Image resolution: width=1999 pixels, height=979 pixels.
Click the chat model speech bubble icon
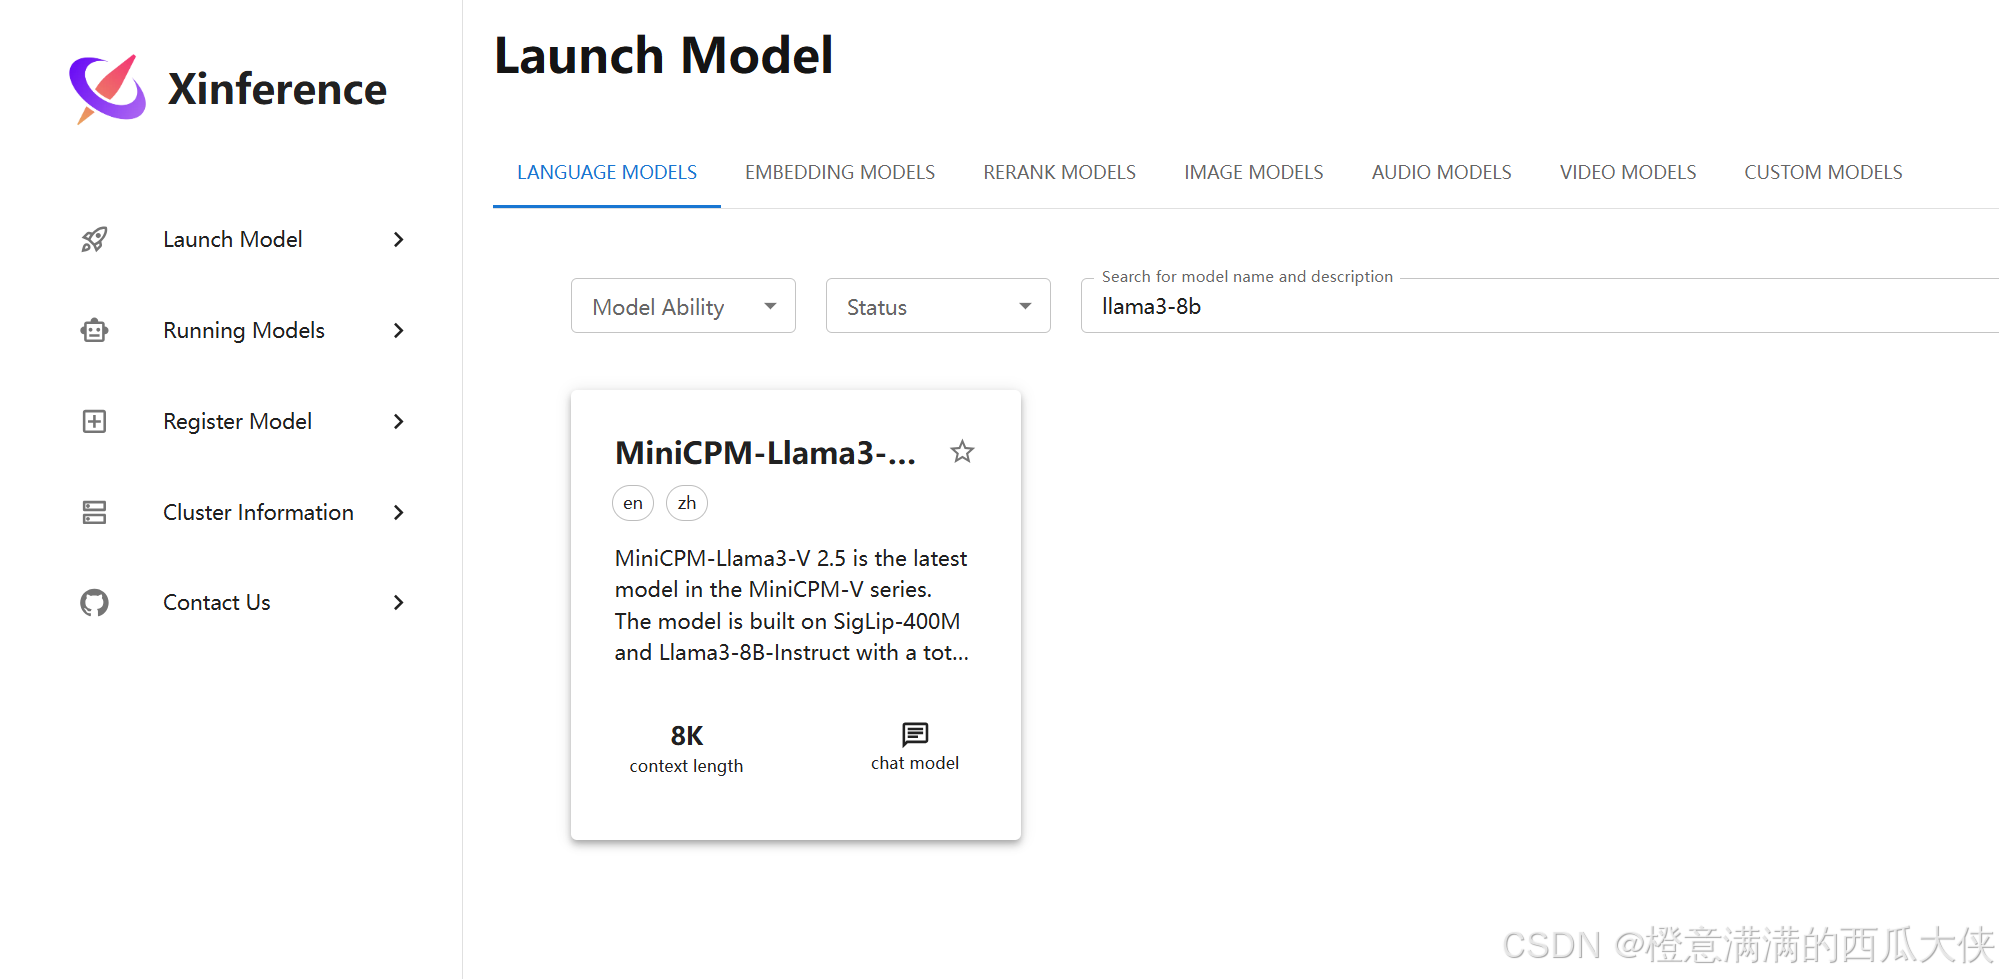(915, 735)
